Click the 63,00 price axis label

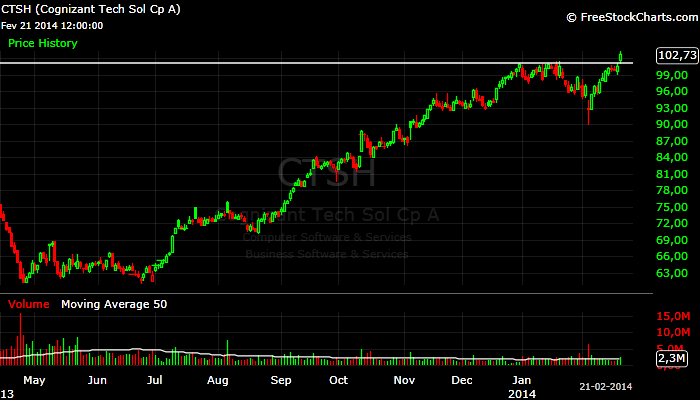672,273
